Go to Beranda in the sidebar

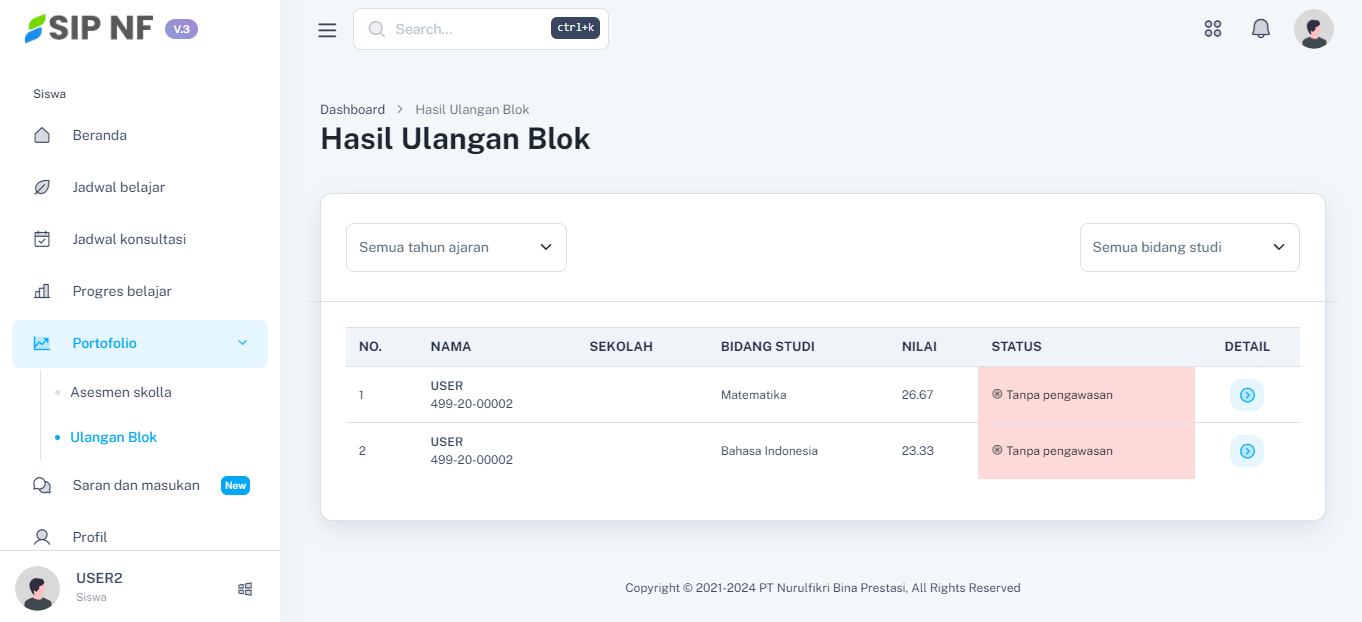99,135
